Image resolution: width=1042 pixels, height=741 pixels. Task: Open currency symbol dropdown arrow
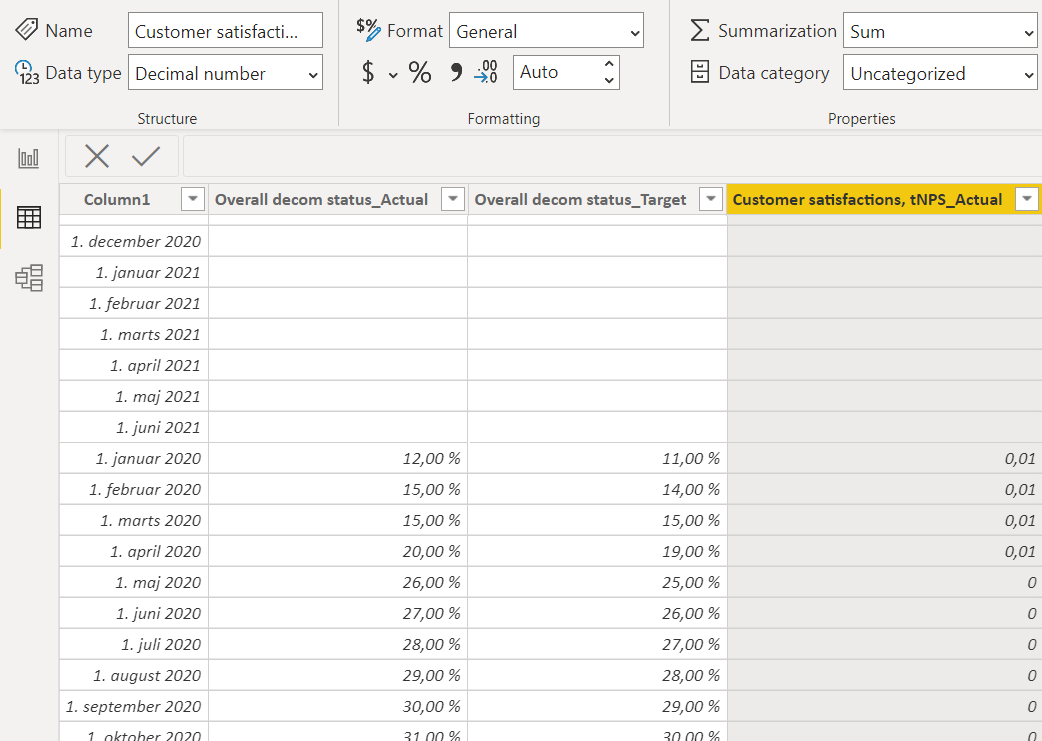(x=393, y=74)
